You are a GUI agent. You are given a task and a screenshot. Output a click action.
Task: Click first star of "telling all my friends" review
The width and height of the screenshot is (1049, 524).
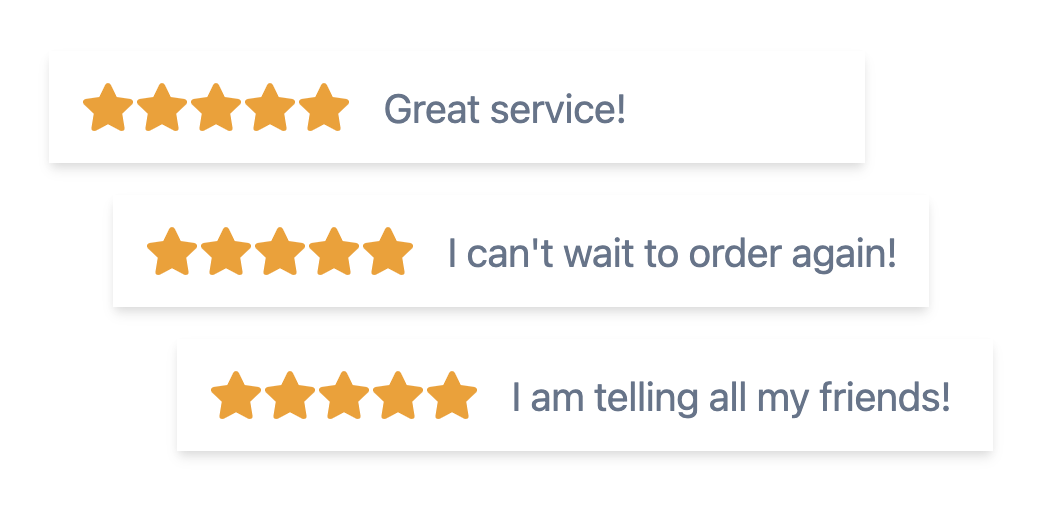point(236,396)
